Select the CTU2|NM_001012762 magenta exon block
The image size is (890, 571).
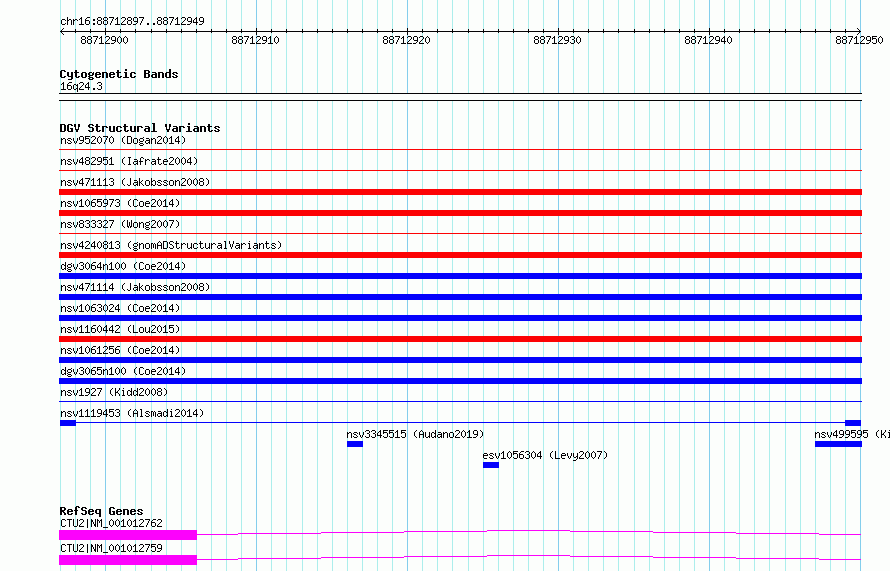point(128,535)
